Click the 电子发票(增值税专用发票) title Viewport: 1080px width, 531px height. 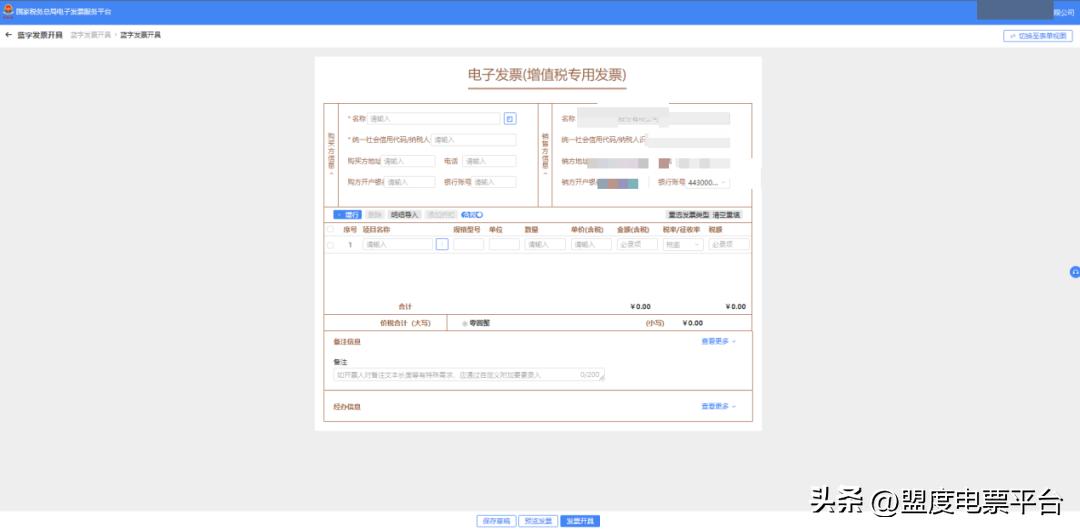click(547, 76)
